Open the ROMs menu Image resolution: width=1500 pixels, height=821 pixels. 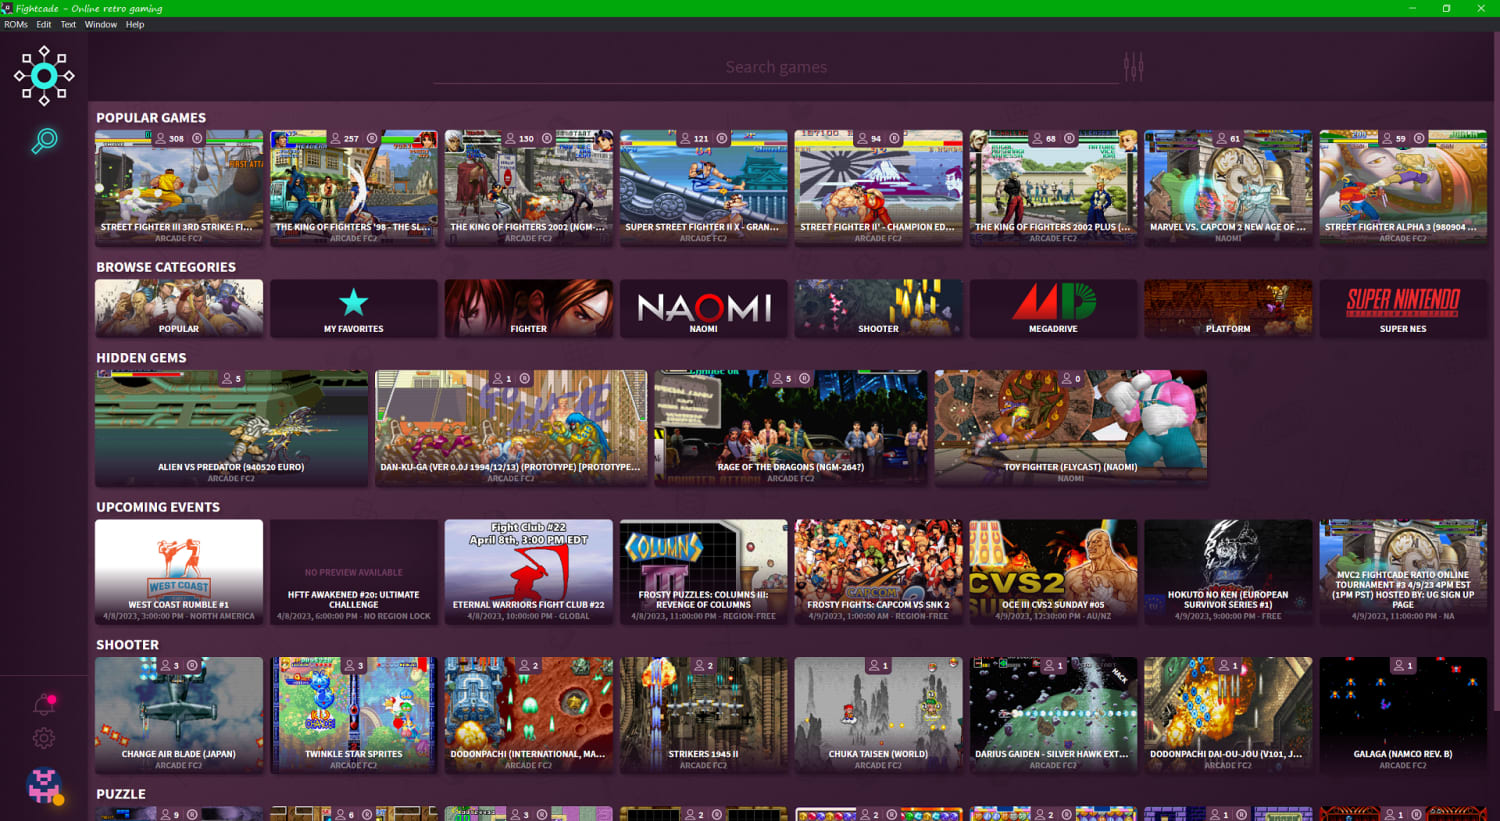pos(16,24)
